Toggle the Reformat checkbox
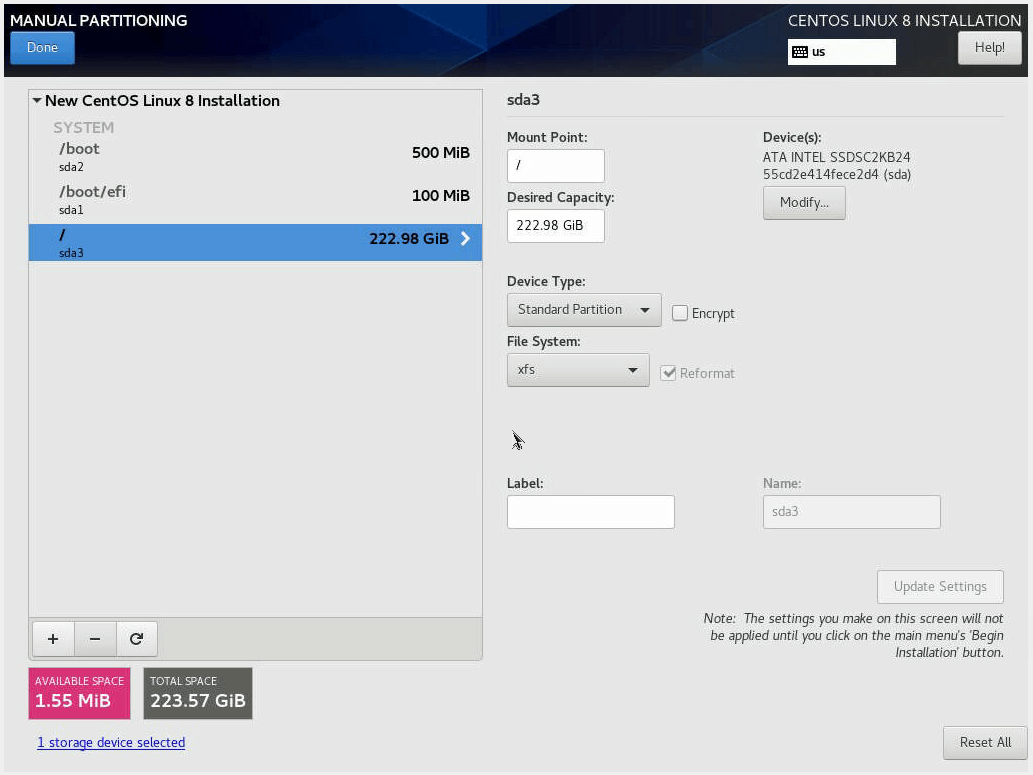Screen dimensions: 1033x775 tap(668, 373)
